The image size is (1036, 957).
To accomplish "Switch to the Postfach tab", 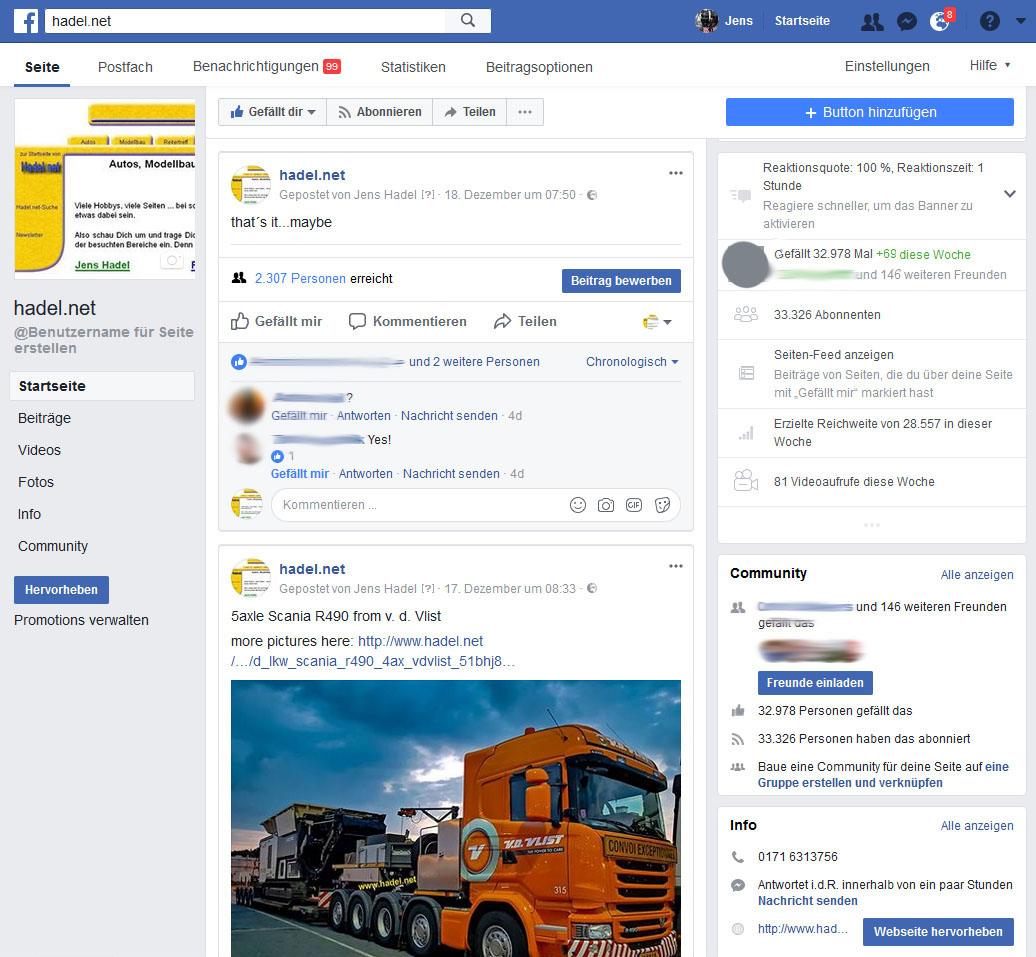I will pos(125,67).
